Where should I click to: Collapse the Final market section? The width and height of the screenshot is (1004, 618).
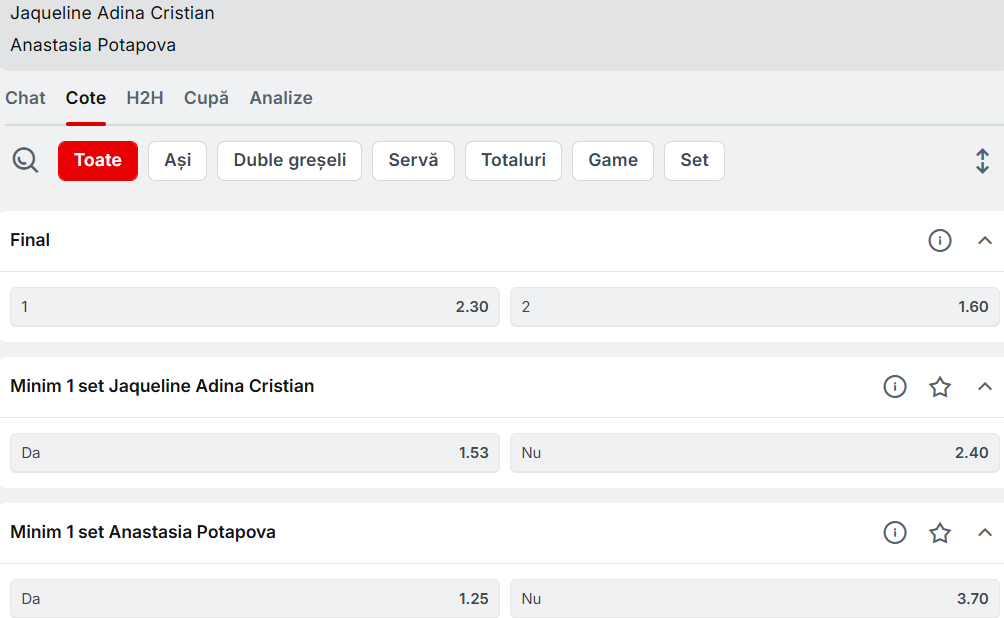[x=985, y=241]
